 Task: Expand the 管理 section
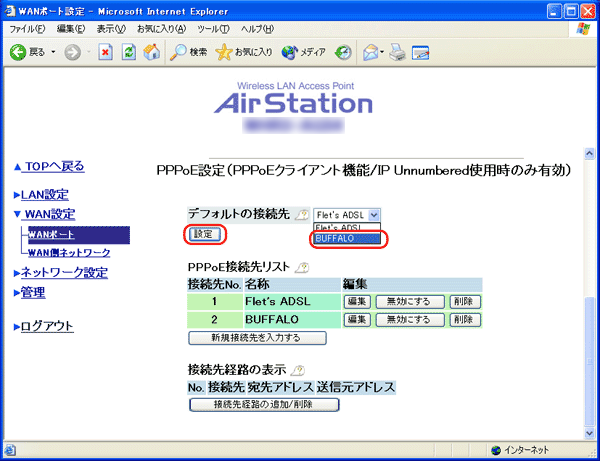[x=29, y=293]
